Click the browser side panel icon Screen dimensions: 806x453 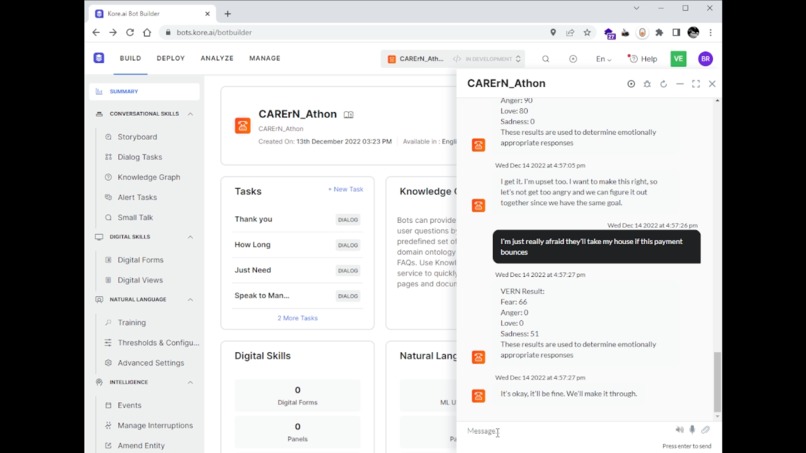(676, 32)
